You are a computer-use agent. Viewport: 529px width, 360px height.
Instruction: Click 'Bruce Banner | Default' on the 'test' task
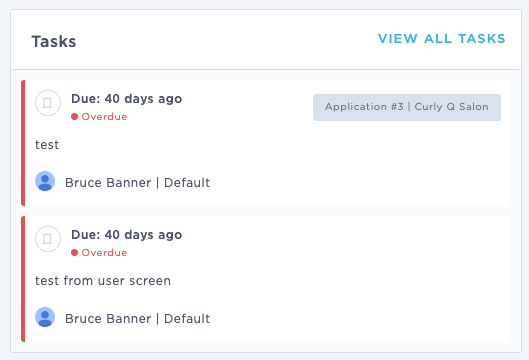point(137,183)
